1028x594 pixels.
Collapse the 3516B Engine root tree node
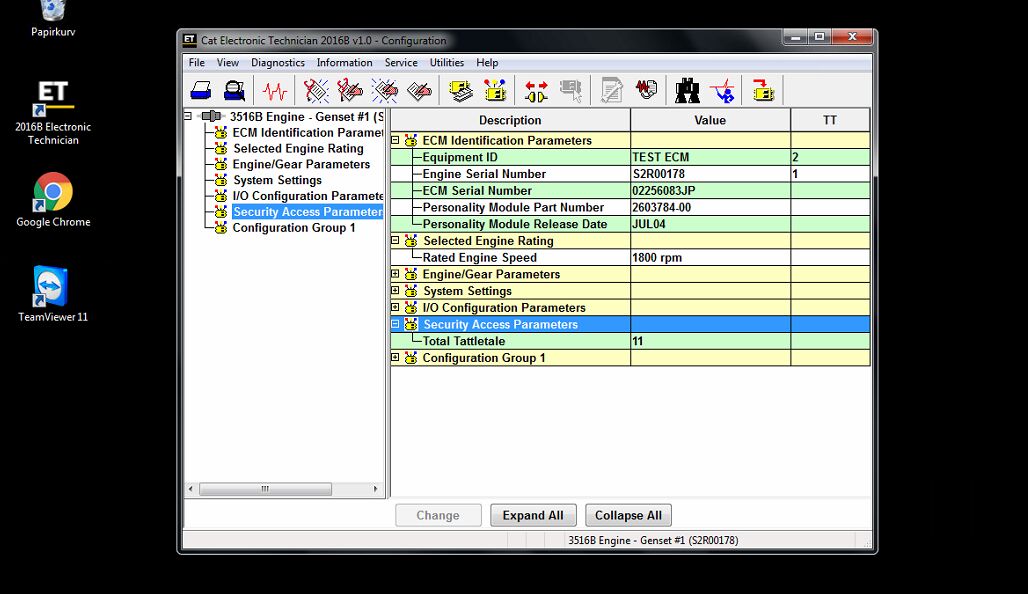[188, 116]
